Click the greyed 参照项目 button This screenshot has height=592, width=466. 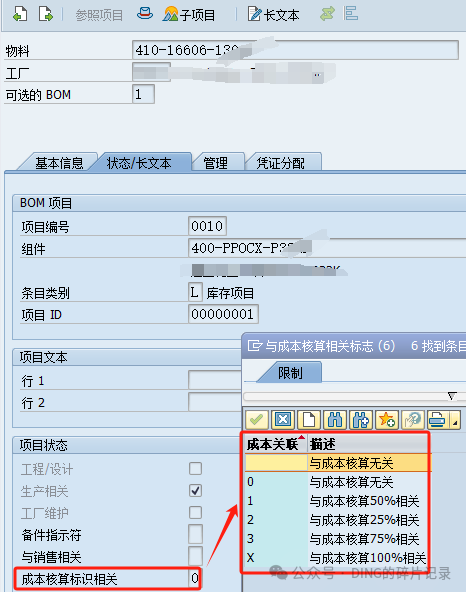tap(99, 15)
